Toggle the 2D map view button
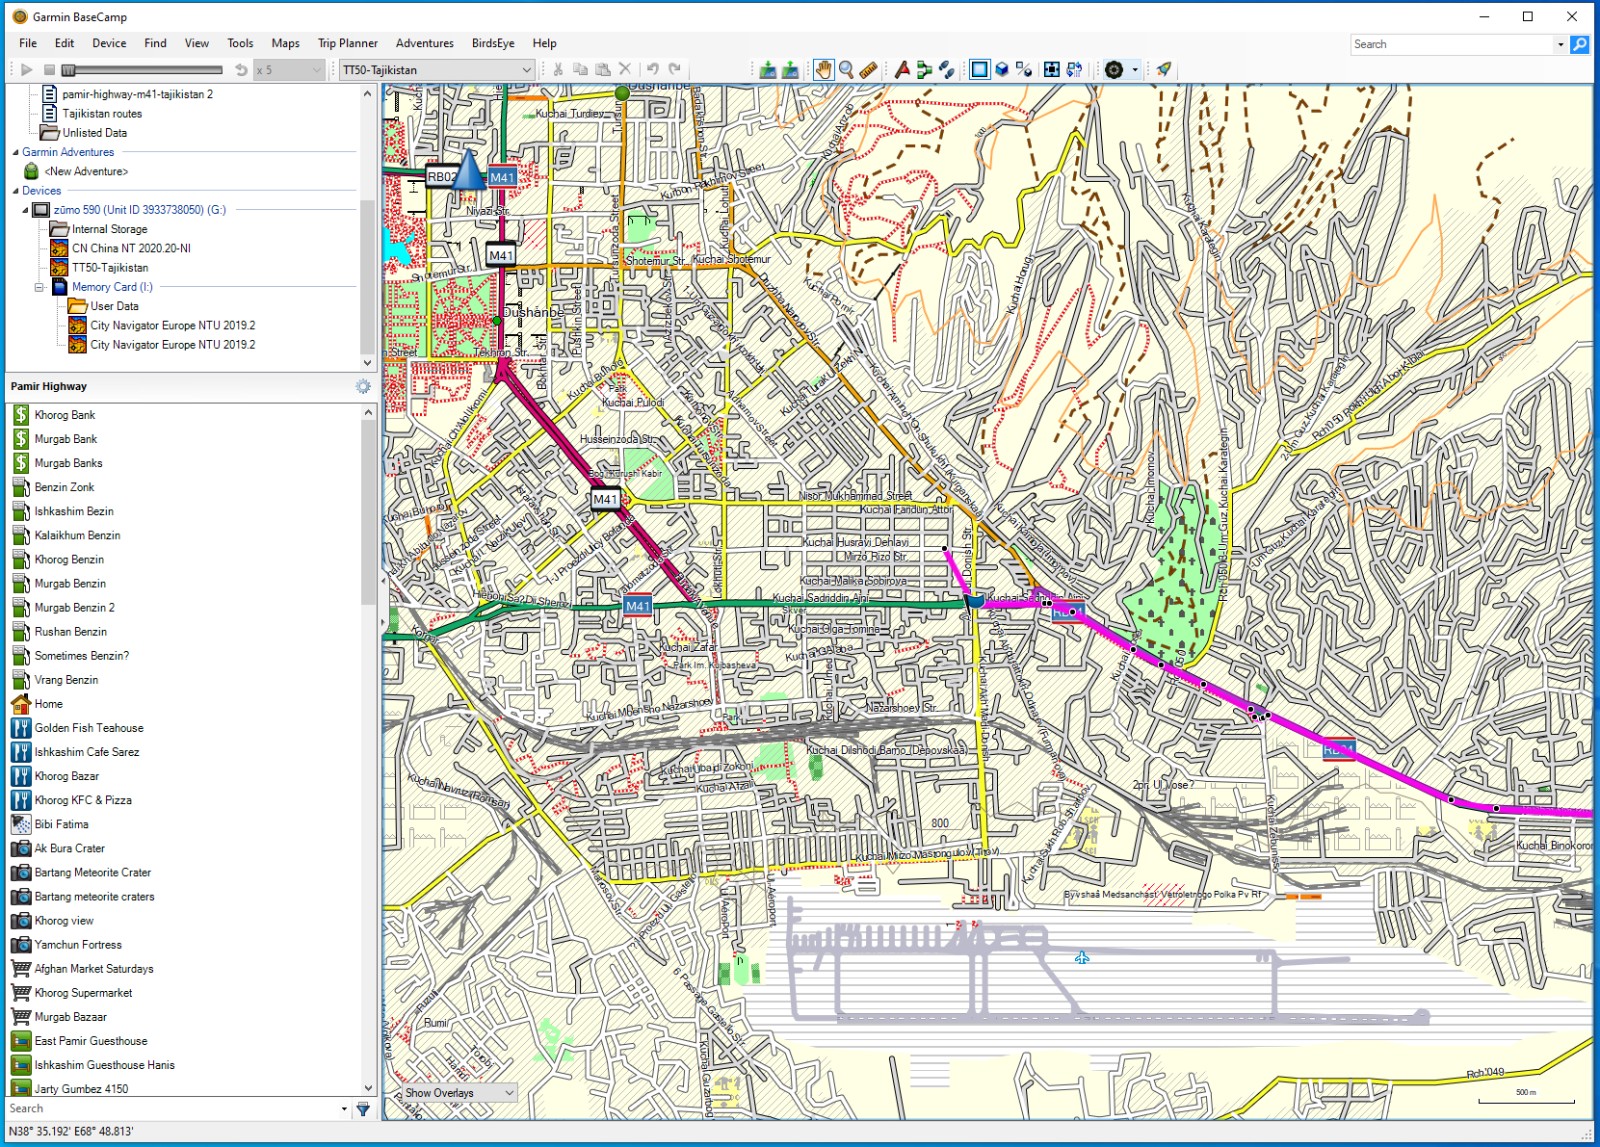1600x1147 pixels. click(x=979, y=69)
